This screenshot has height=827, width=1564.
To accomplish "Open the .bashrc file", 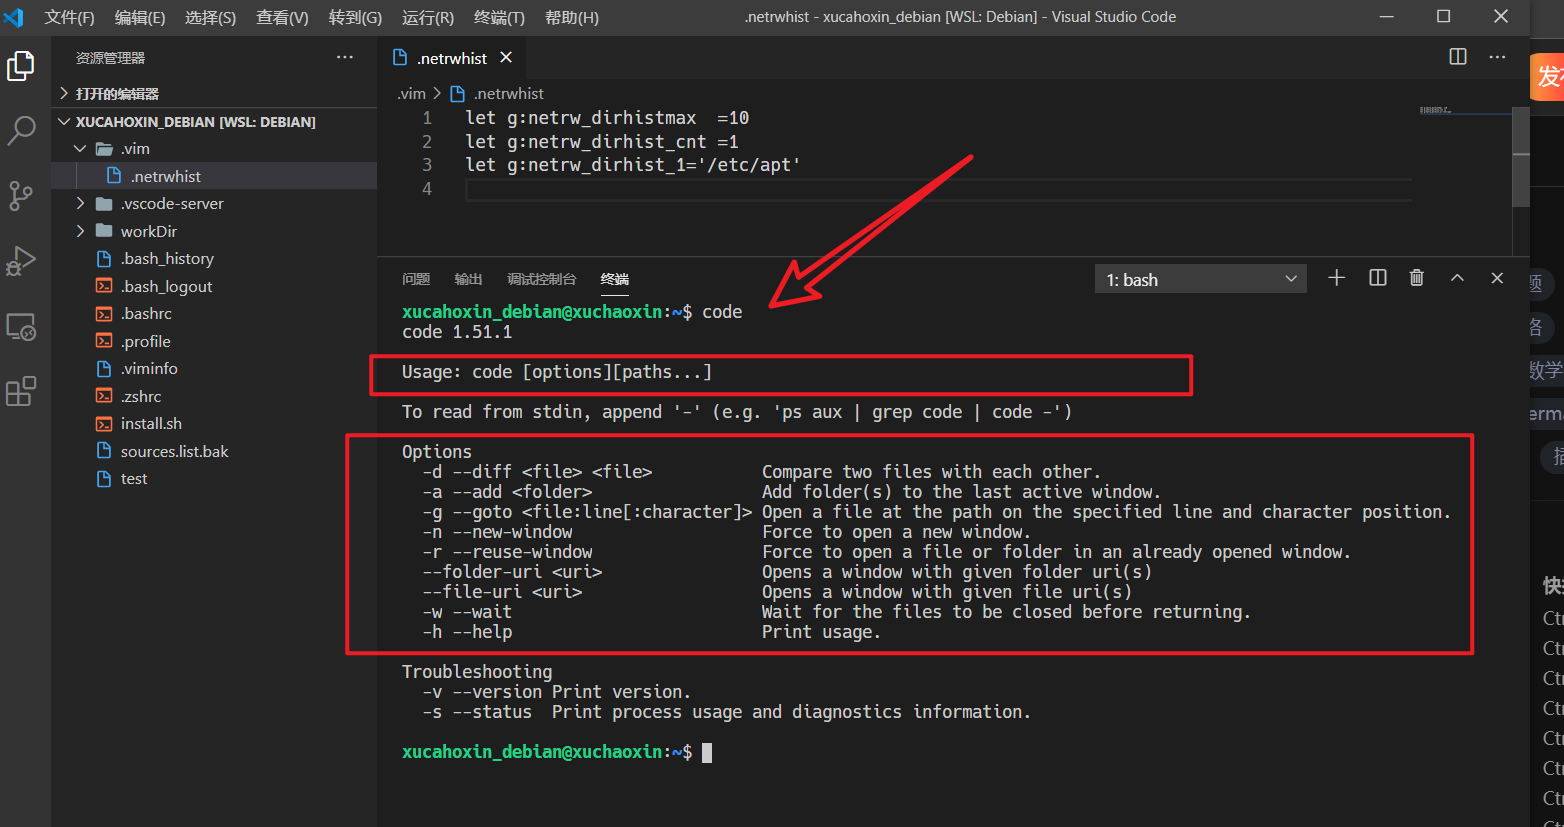I will click(x=215, y=314).
